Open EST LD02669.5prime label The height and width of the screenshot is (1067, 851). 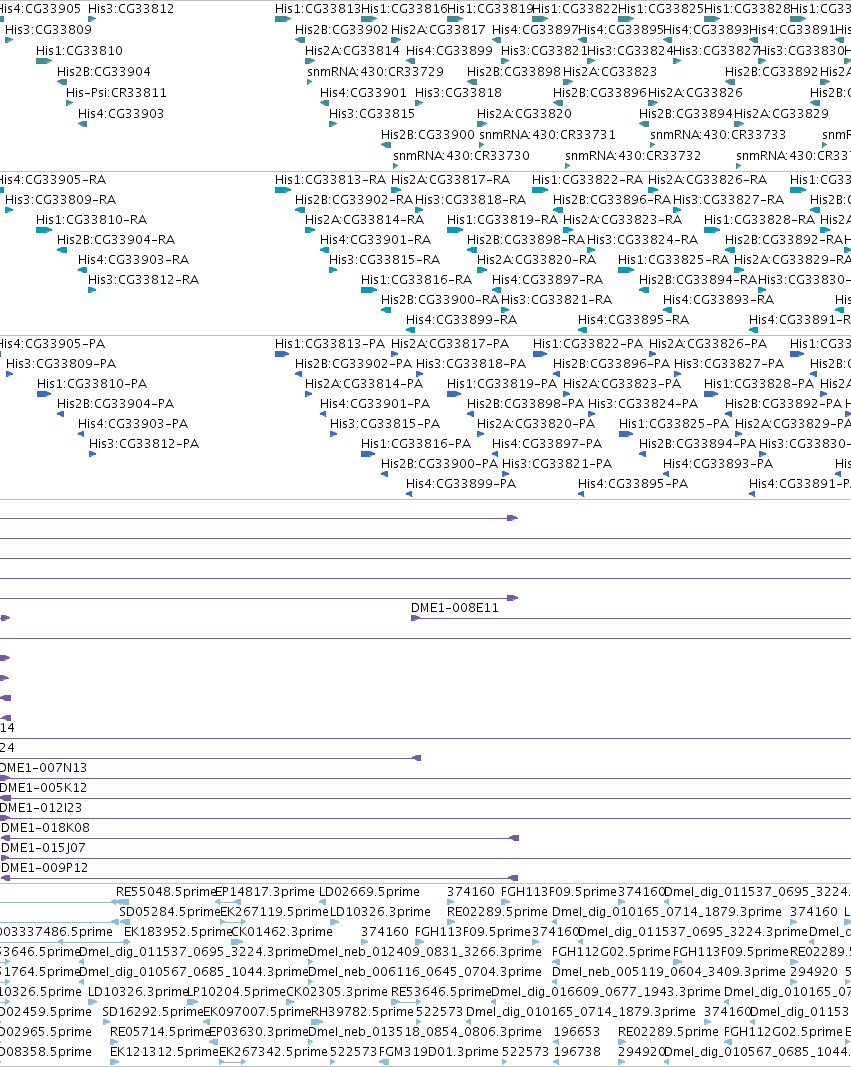pyautogui.click(x=369, y=891)
